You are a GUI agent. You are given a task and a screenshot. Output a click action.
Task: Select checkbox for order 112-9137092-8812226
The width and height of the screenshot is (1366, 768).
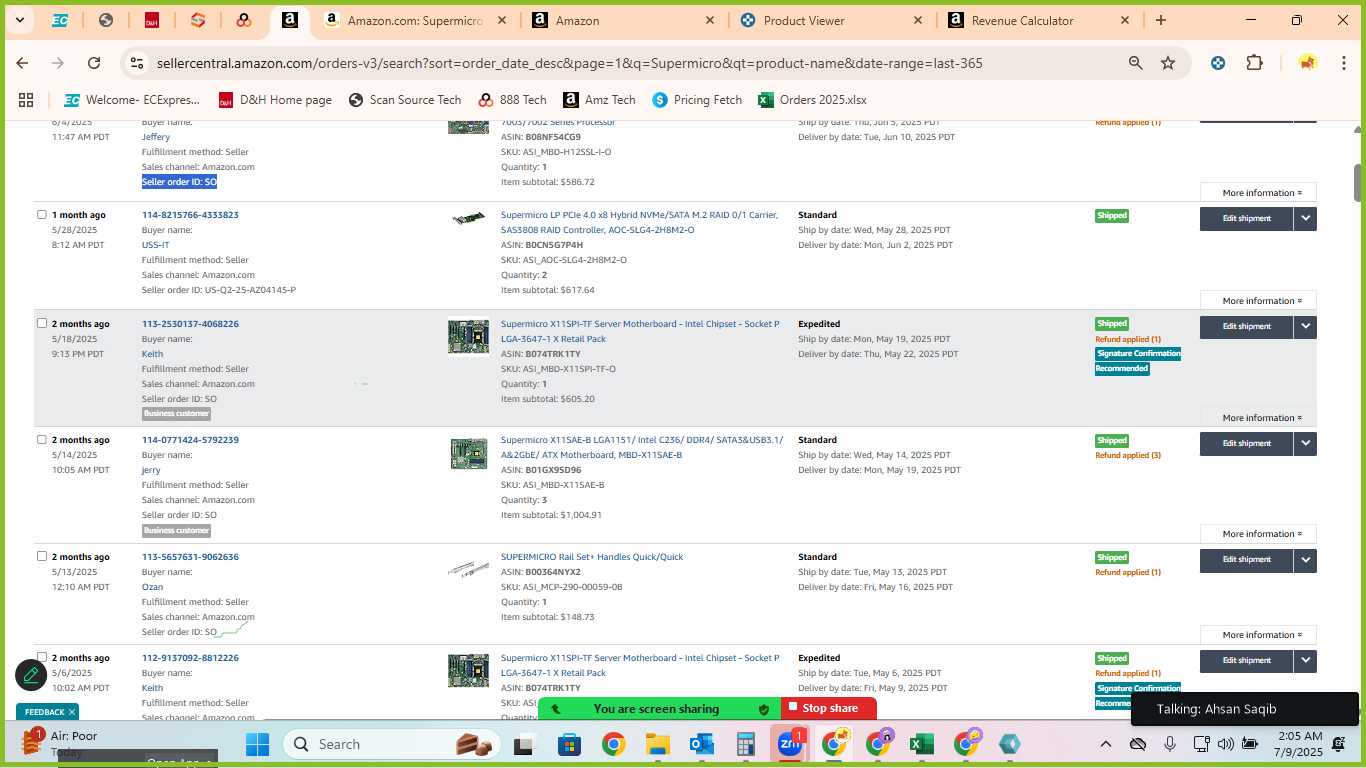[42, 657]
